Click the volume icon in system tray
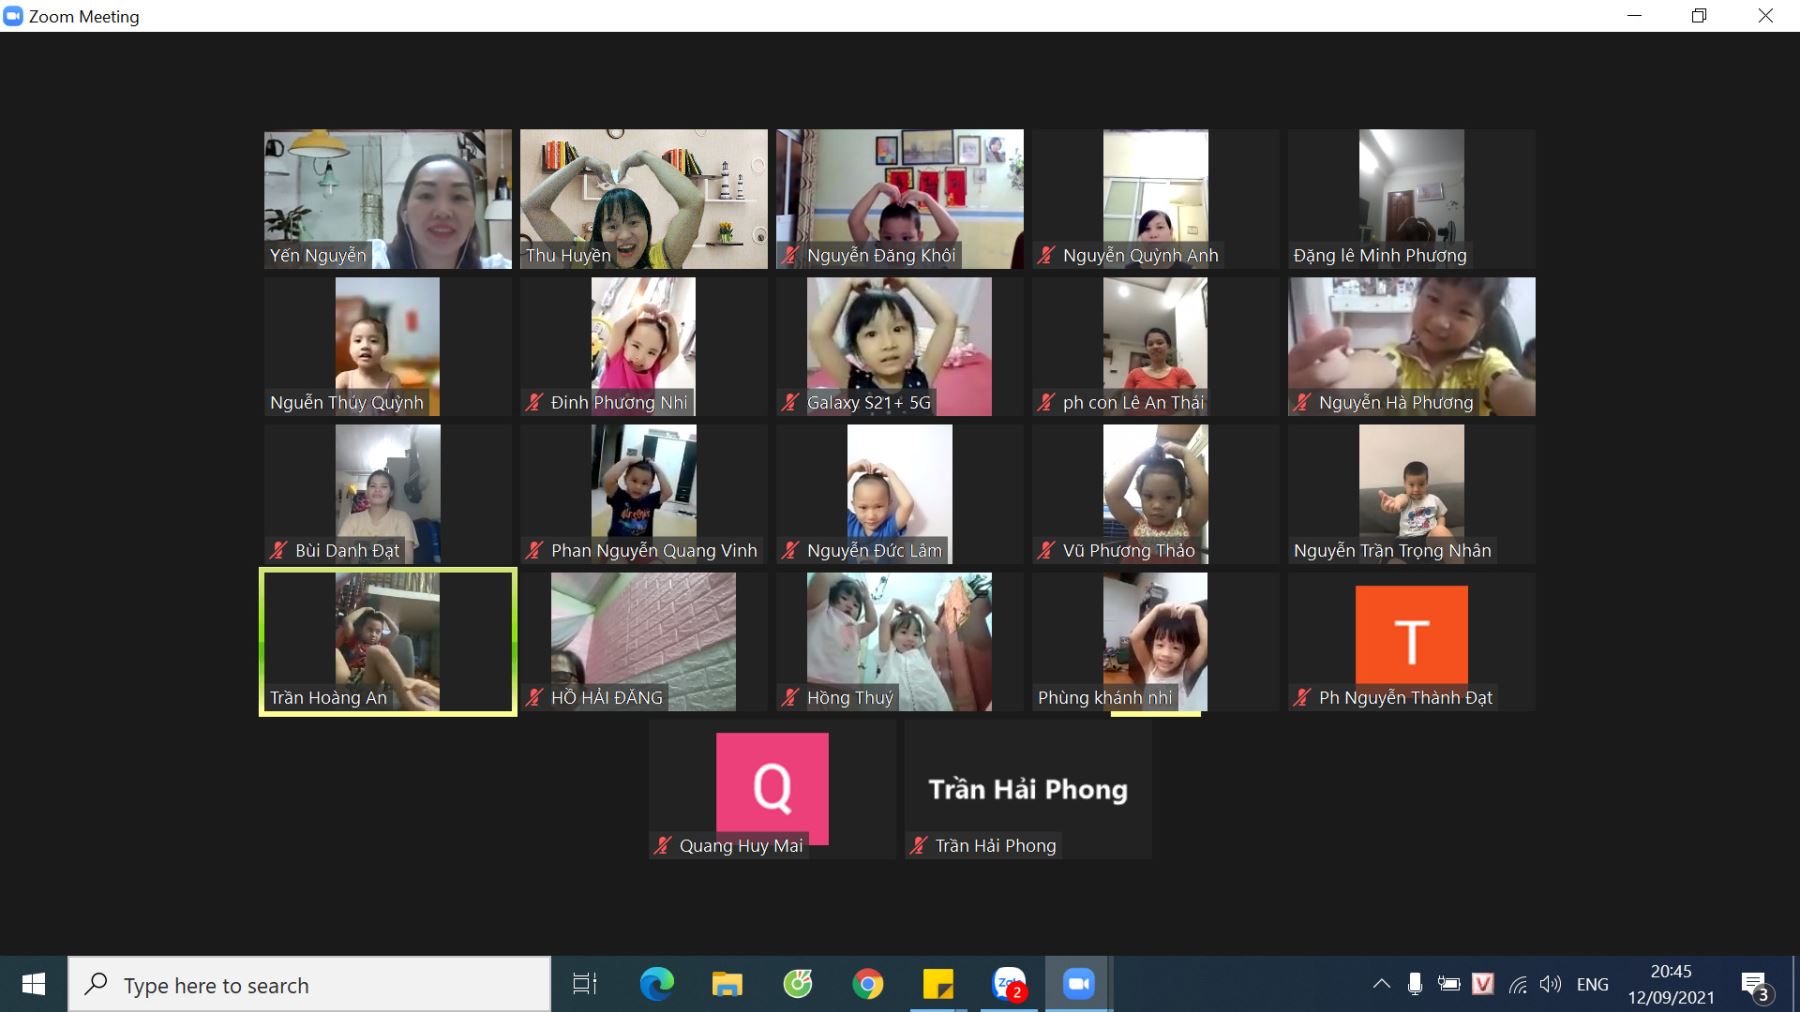The width and height of the screenshot is (1800, 1012). point(1550,985)
